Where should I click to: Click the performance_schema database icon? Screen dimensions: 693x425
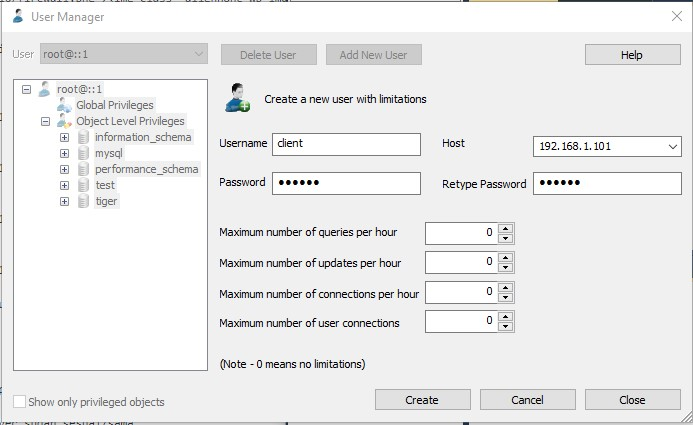click(83, 169)
